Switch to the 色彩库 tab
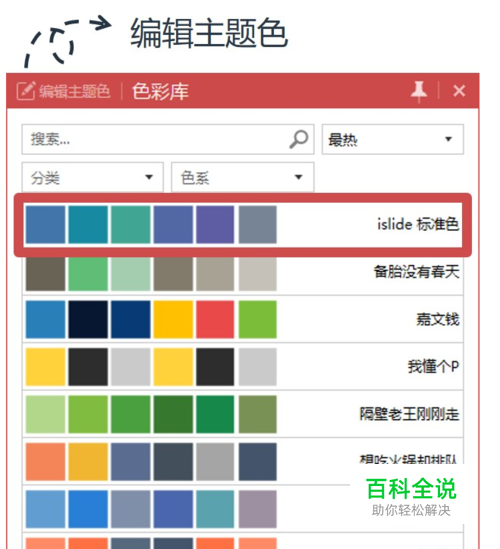The height and width of the screenshot is (549, 500). 160,91
